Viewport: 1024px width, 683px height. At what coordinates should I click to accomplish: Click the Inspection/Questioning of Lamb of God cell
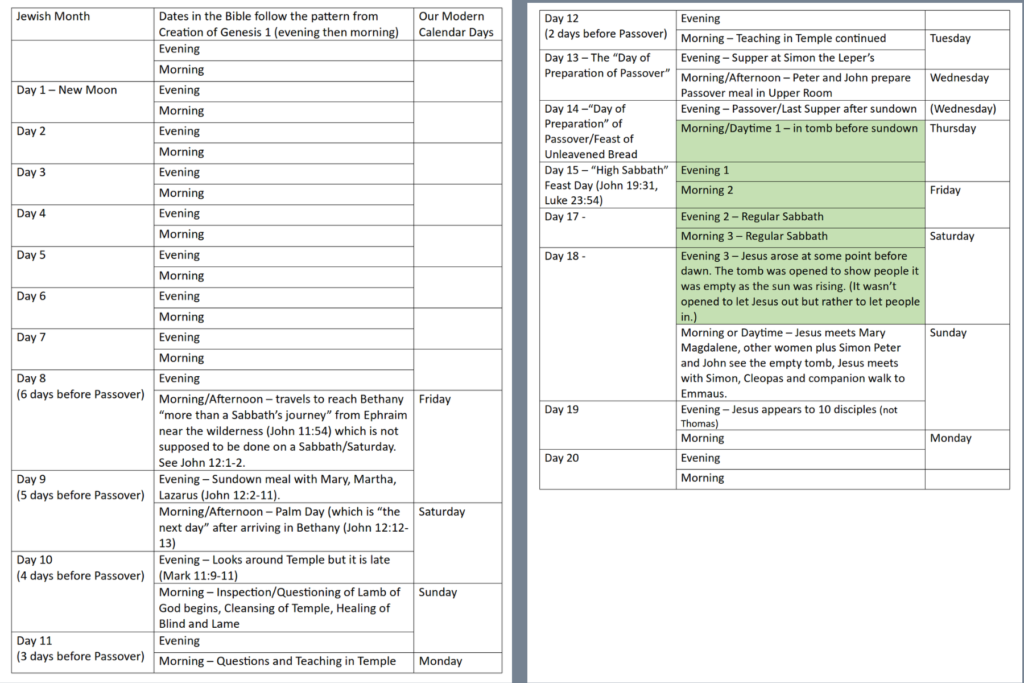(284, 608)
